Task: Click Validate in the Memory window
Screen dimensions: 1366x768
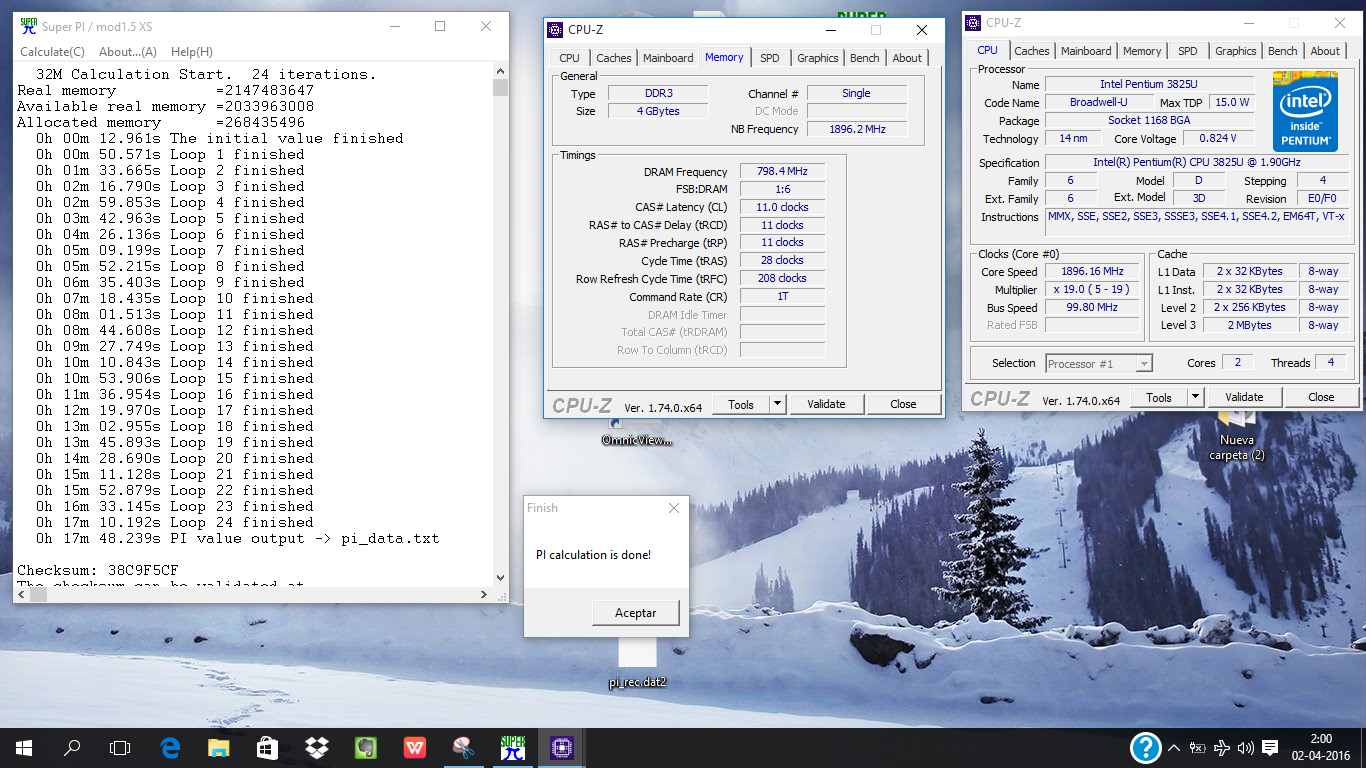Action: [826, 404]
